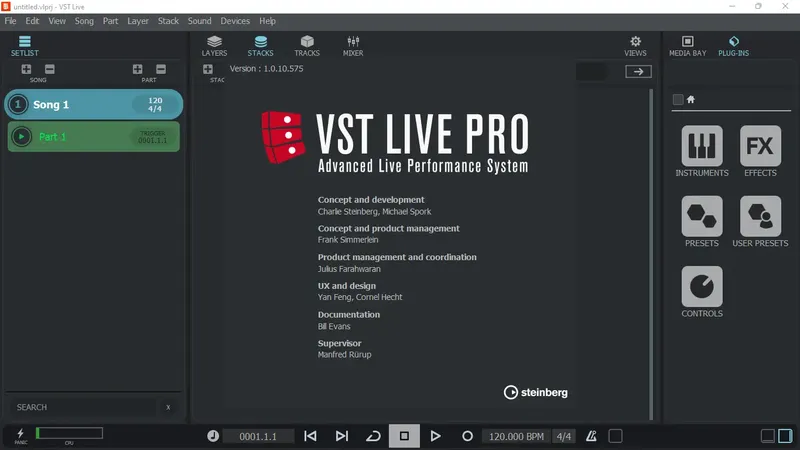
Task: Toggle the square box after metronome
Action: click(x=615, y=436)
